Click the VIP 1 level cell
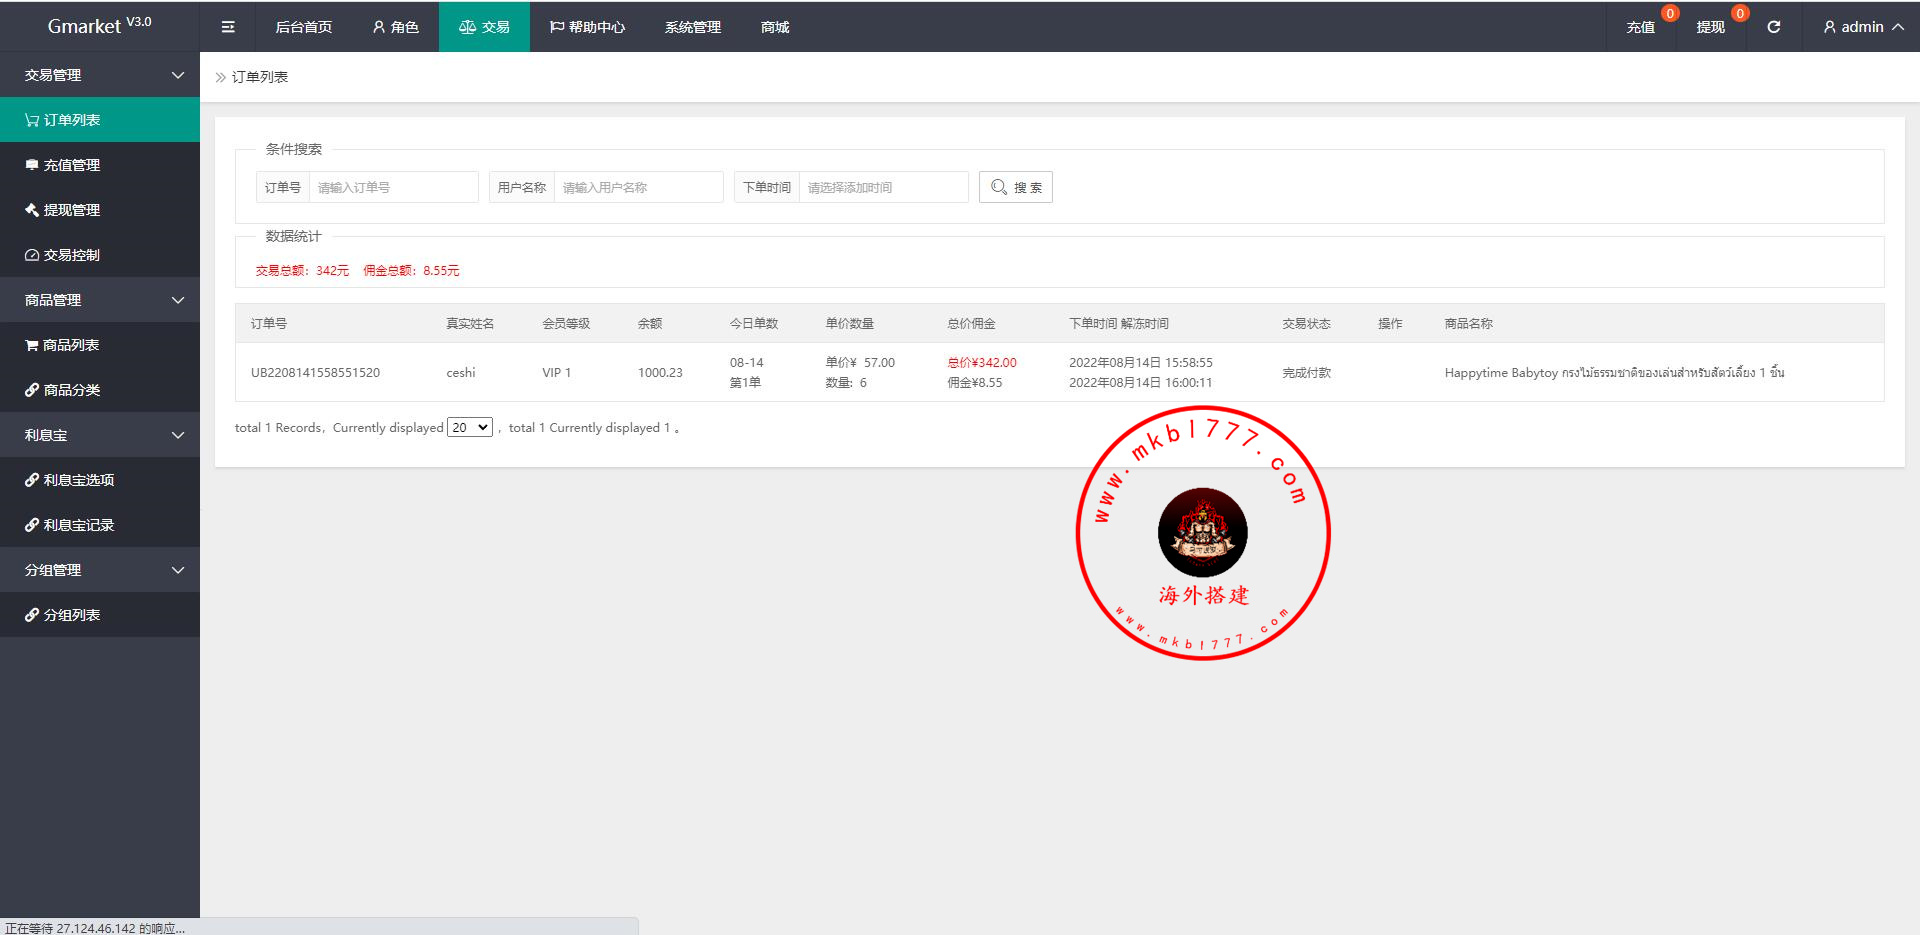This screenshot has width=1920, height=935. pos(557,372)
